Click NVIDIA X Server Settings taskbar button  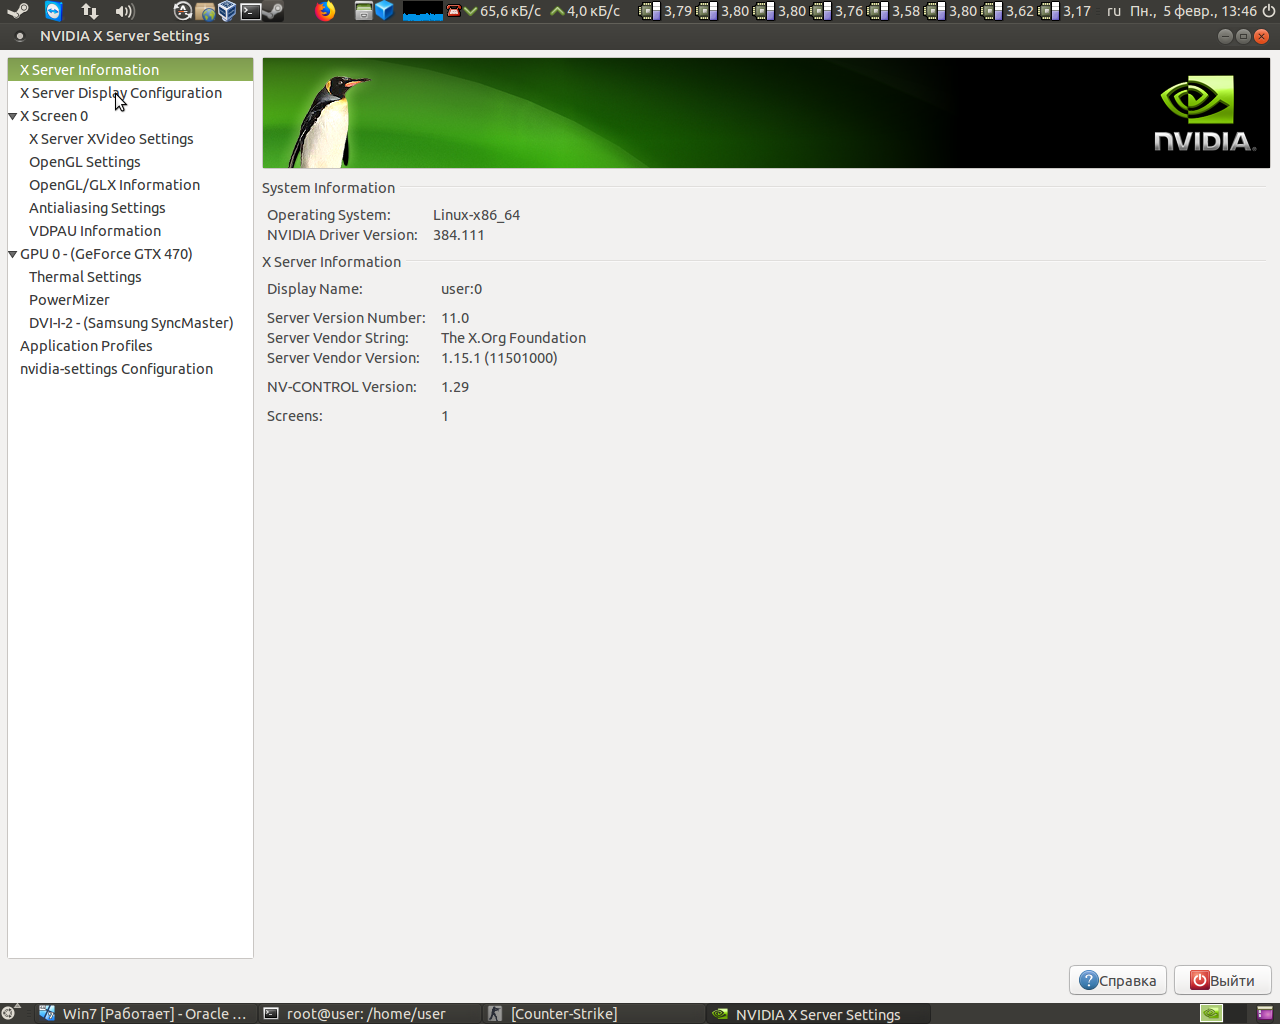[x=817, y=1014]
